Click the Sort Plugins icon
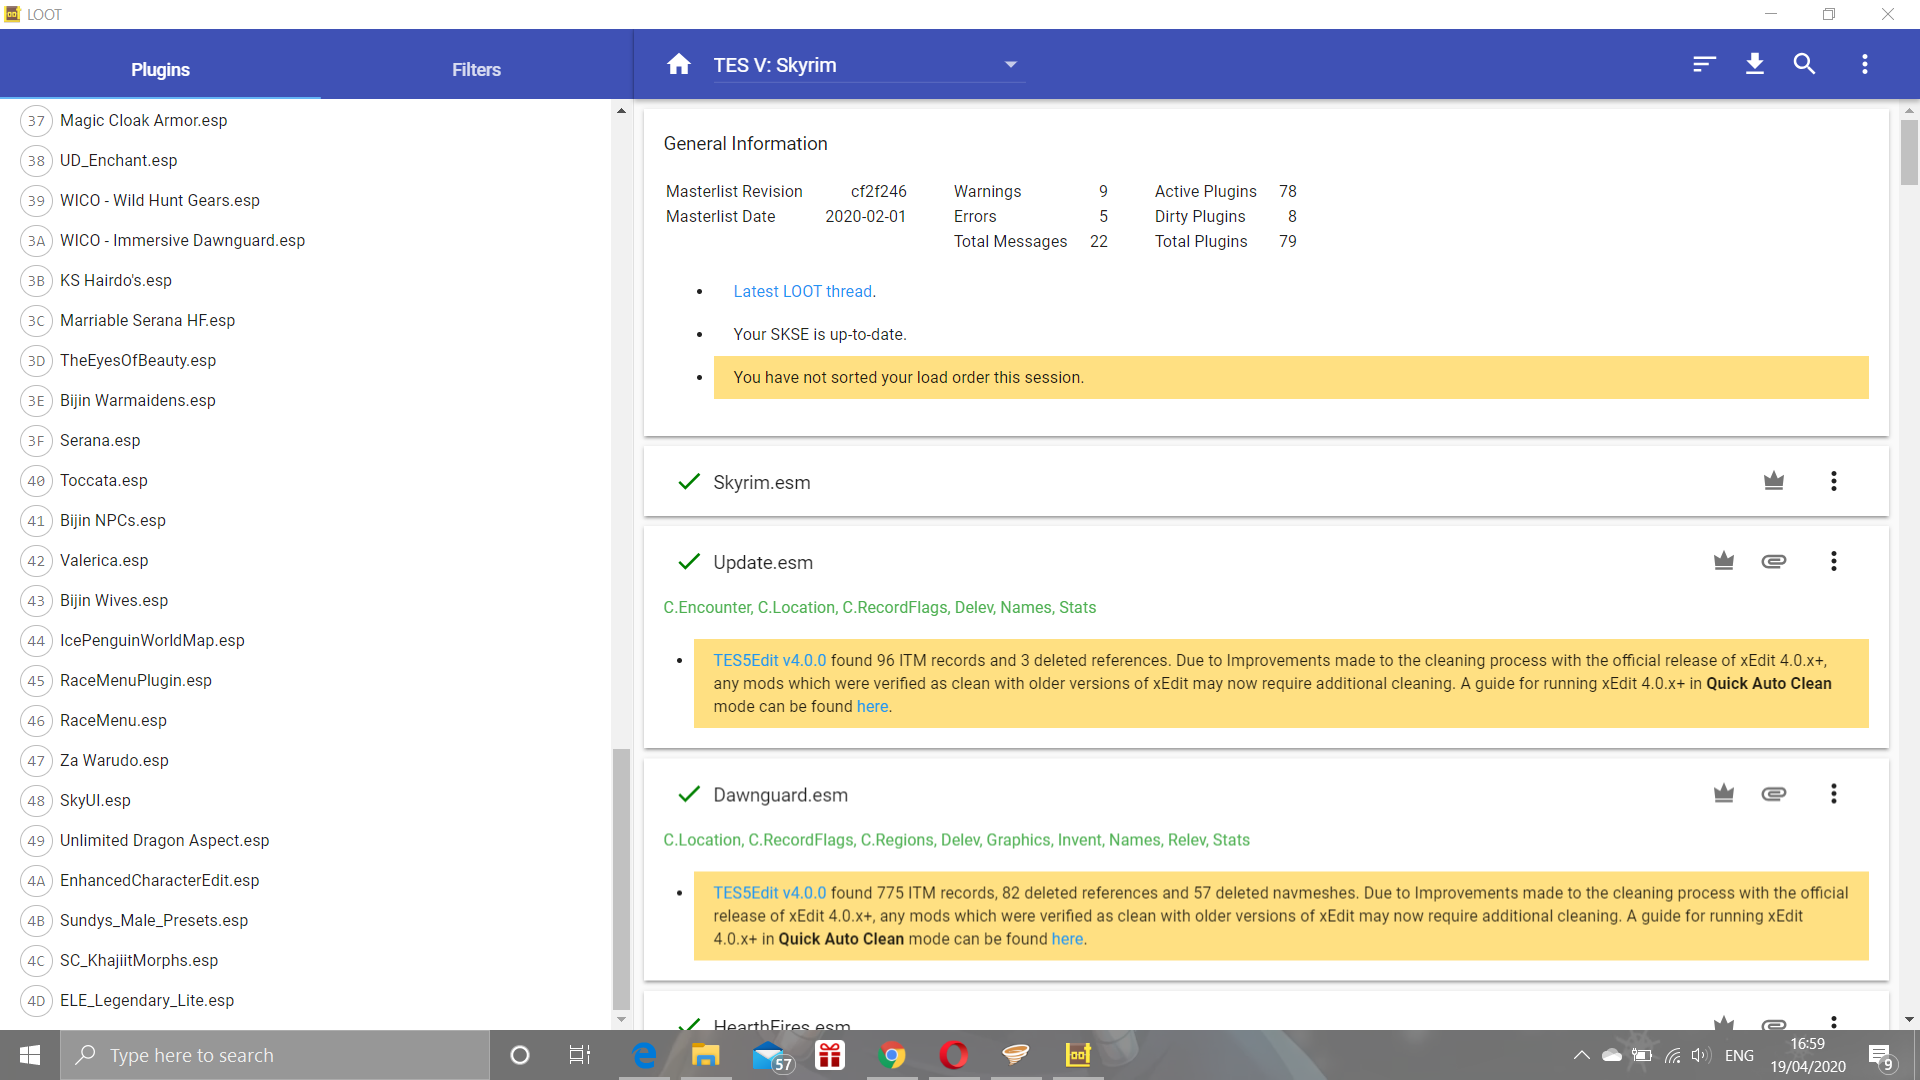The width and height of the screenshot is (1920, 1080). (1704, 64)
